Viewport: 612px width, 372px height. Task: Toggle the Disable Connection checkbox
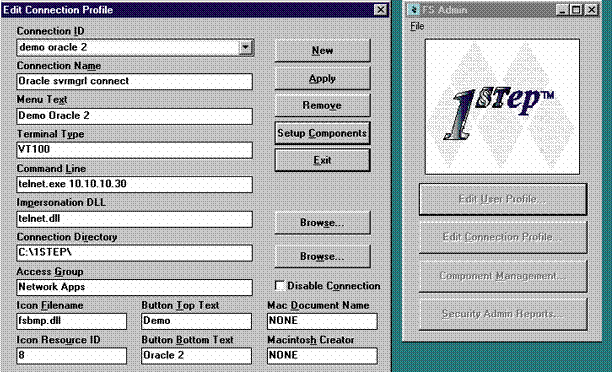279,286
